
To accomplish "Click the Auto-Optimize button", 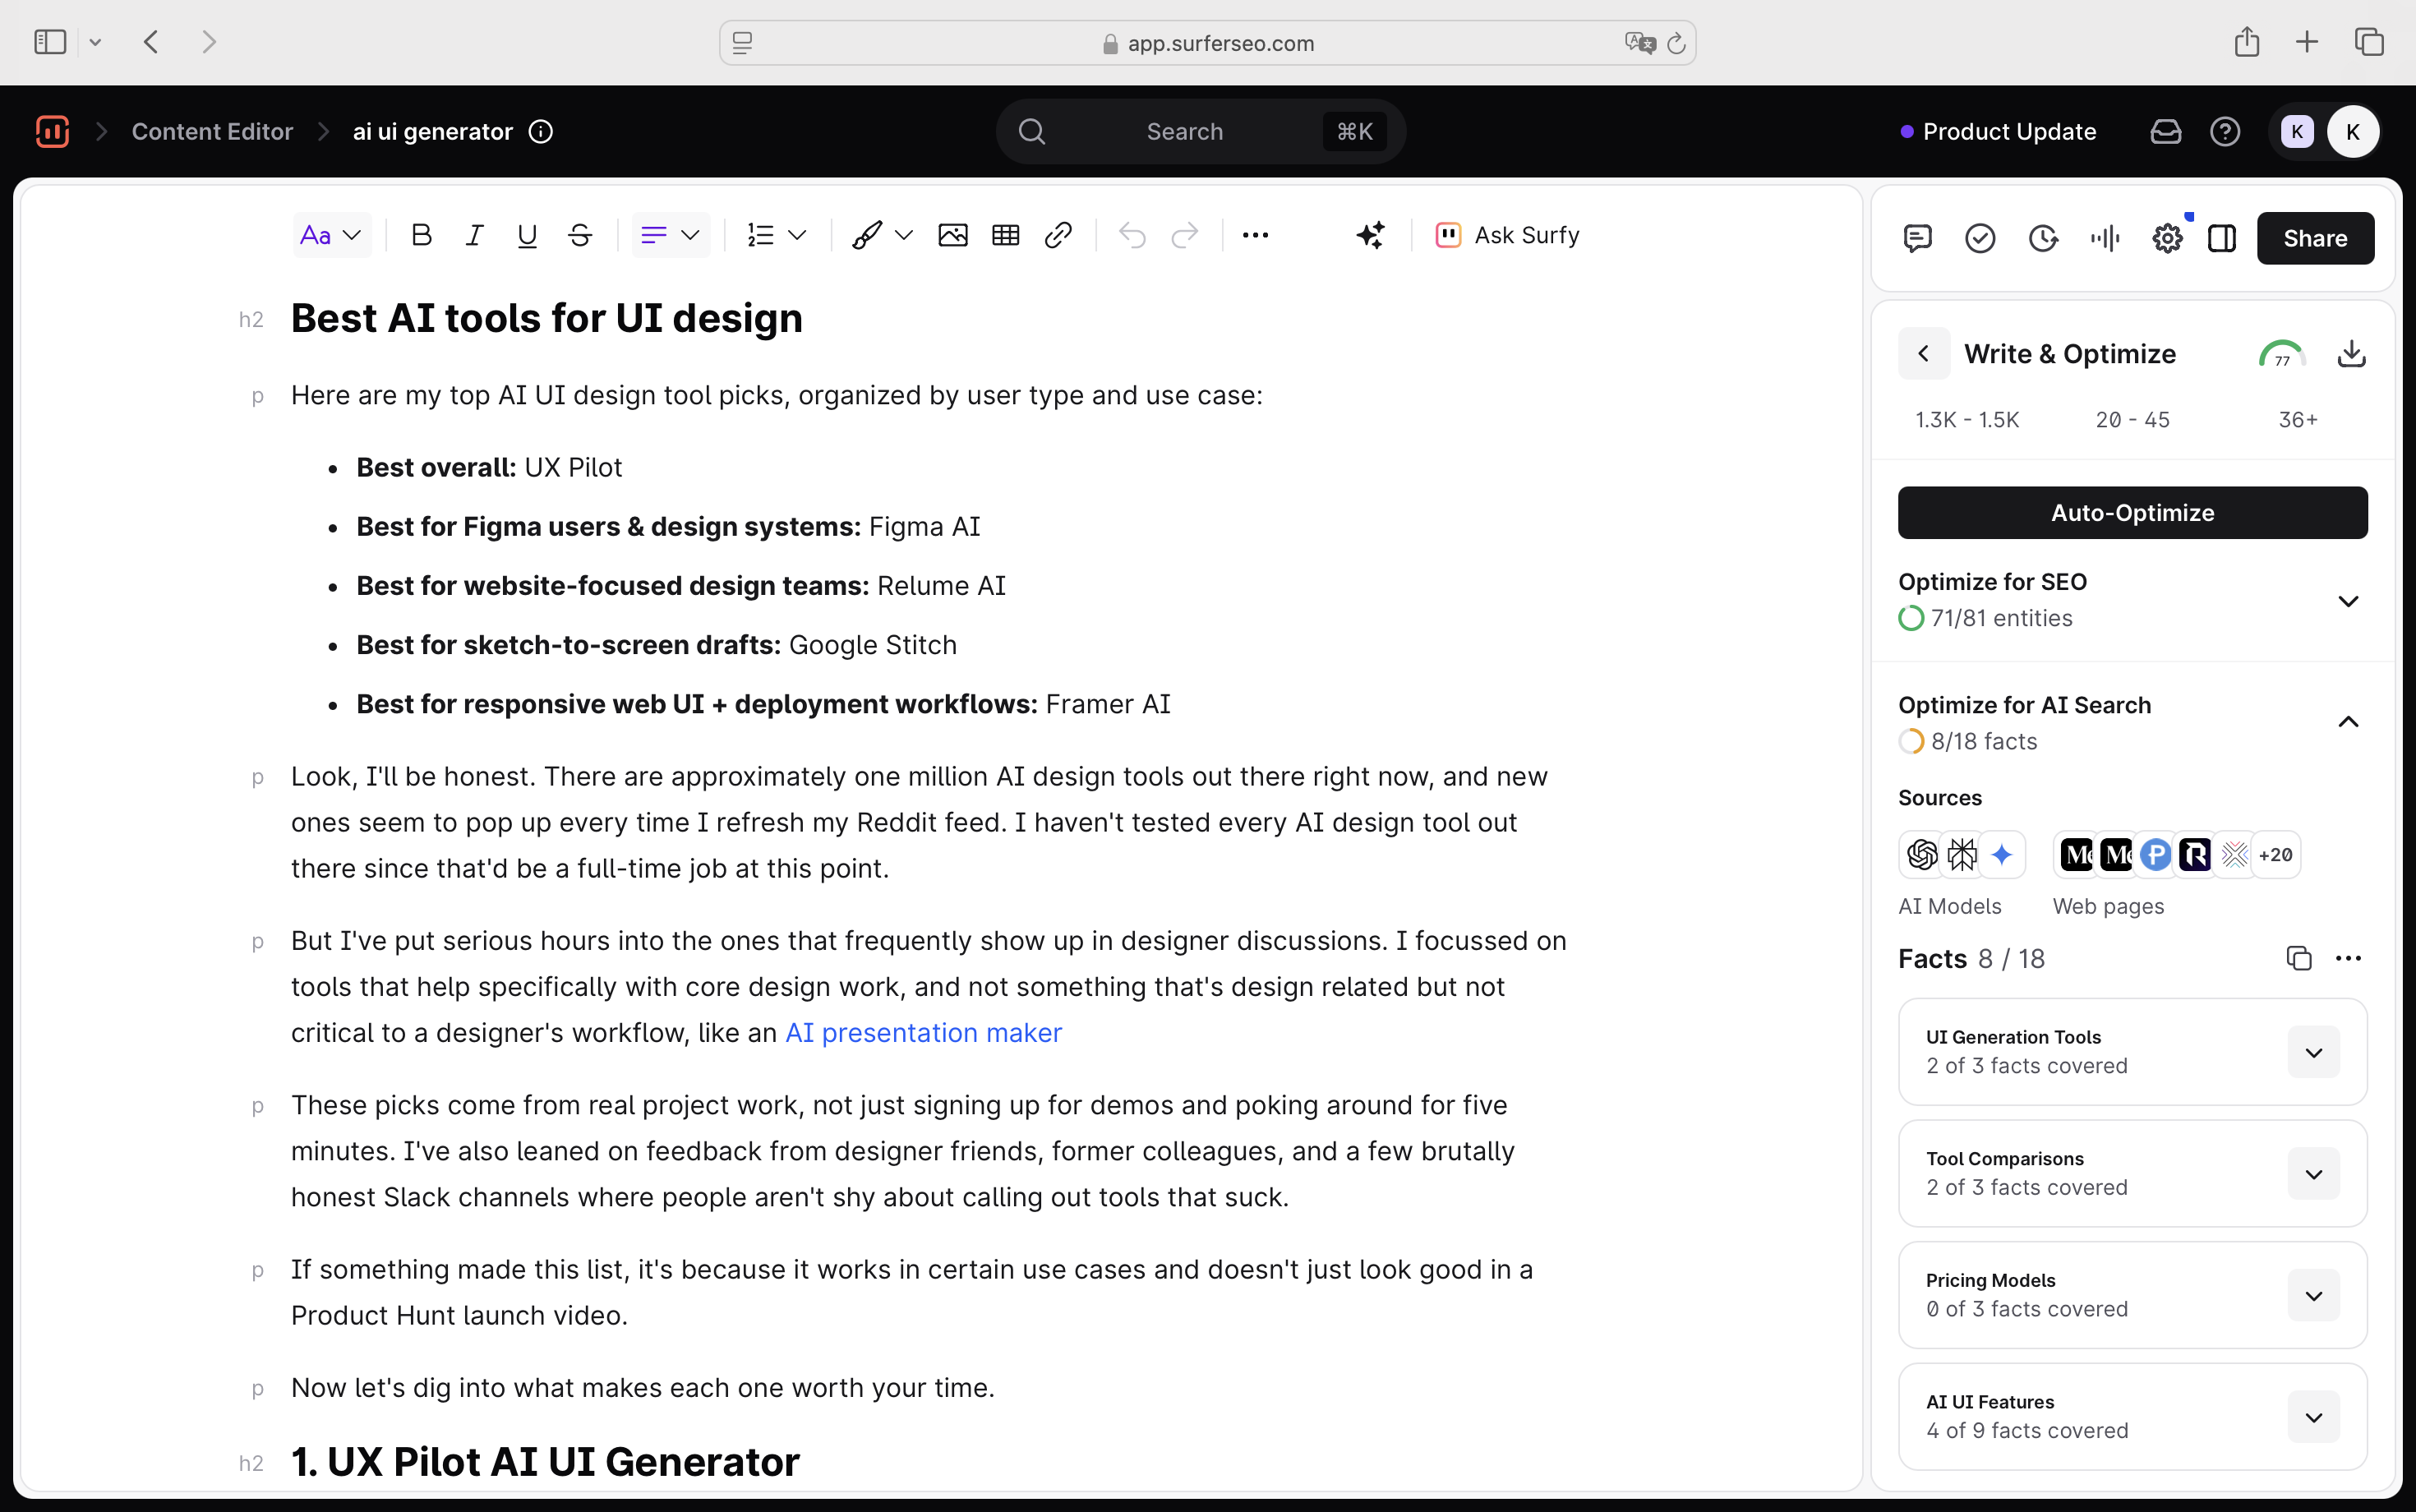I will coord(2132,513).
